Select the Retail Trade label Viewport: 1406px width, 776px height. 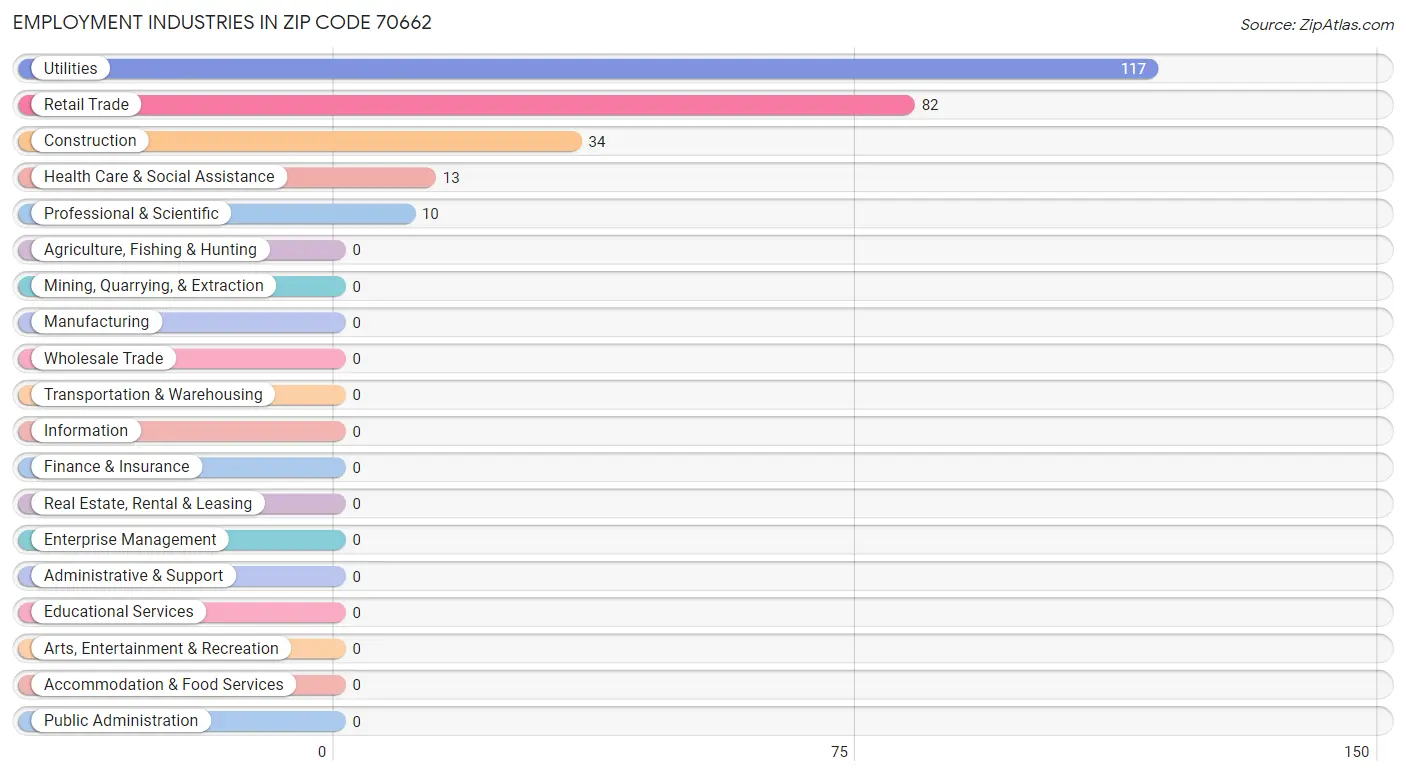tap(86, 104)
